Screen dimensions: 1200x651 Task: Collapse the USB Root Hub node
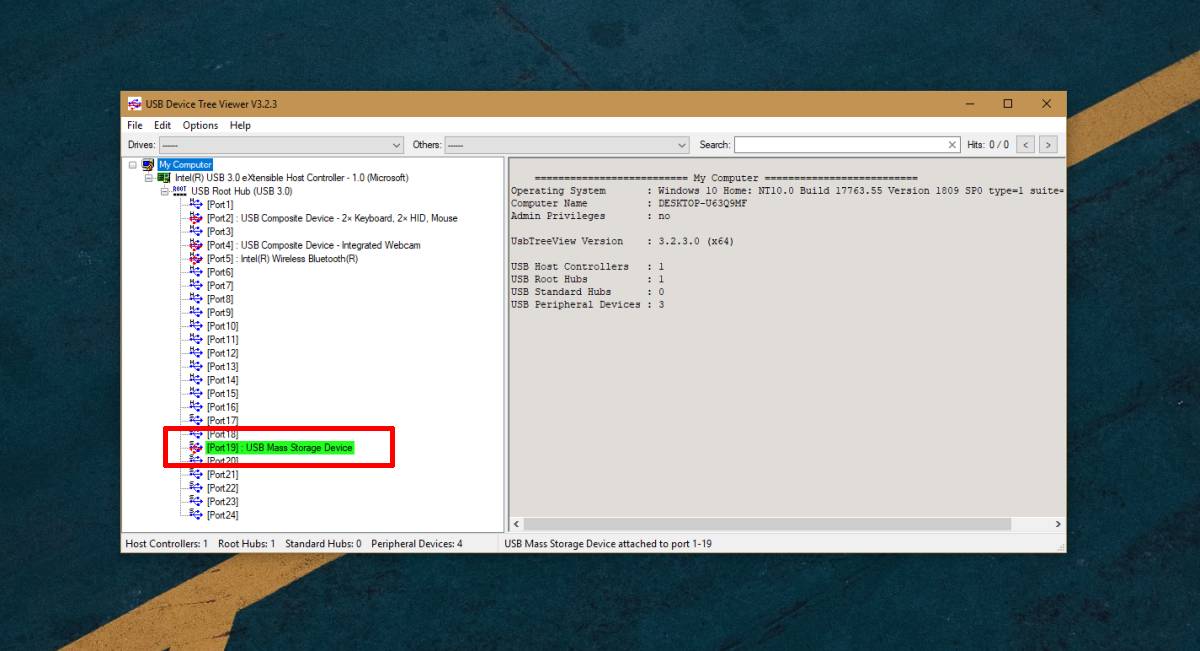[164, 191]
